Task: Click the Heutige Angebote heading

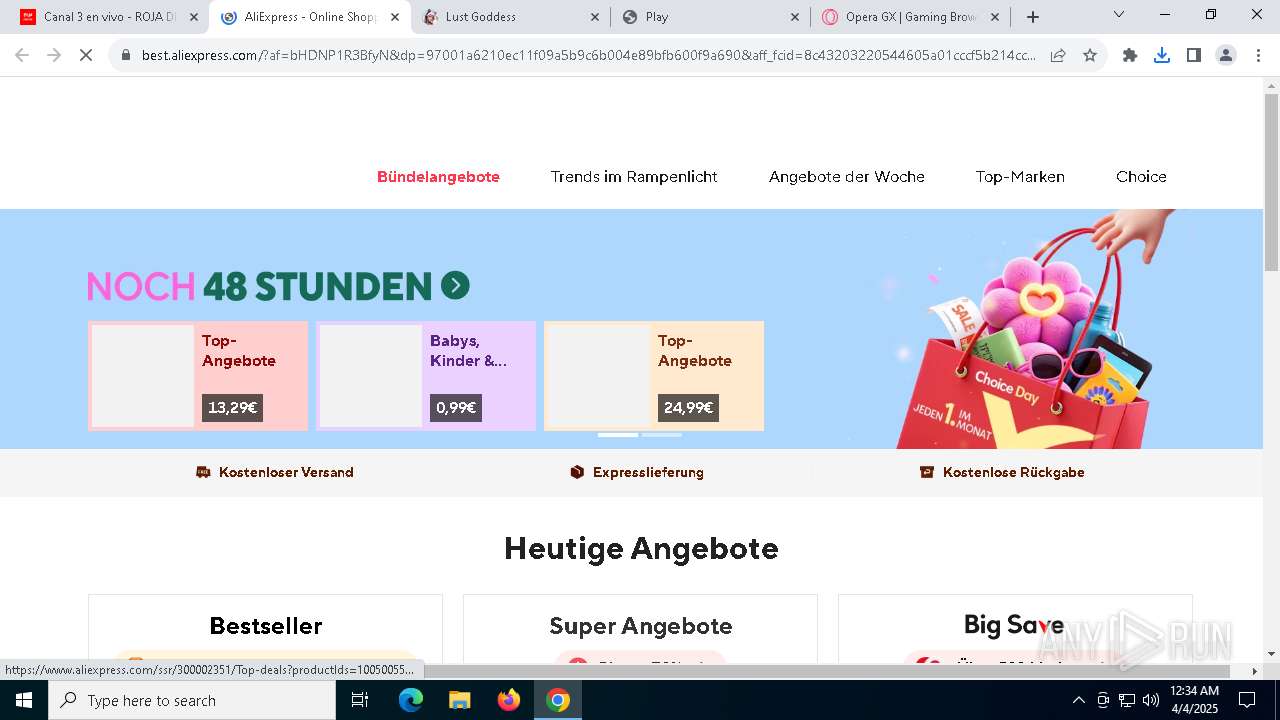Action: [641, 548]
